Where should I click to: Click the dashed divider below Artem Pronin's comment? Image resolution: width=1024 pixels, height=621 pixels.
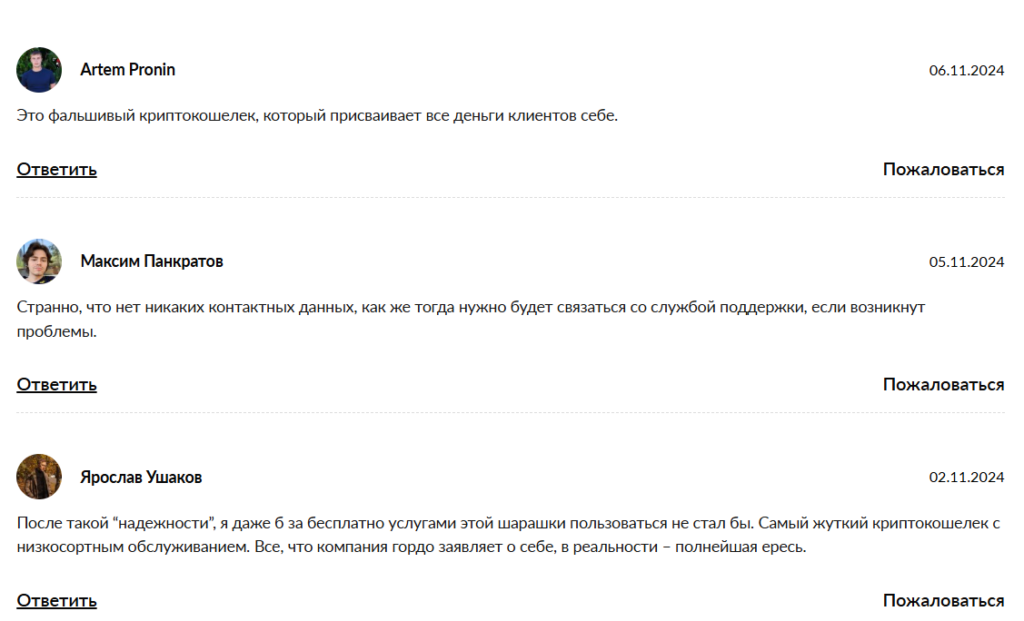[x=510, y=198]
